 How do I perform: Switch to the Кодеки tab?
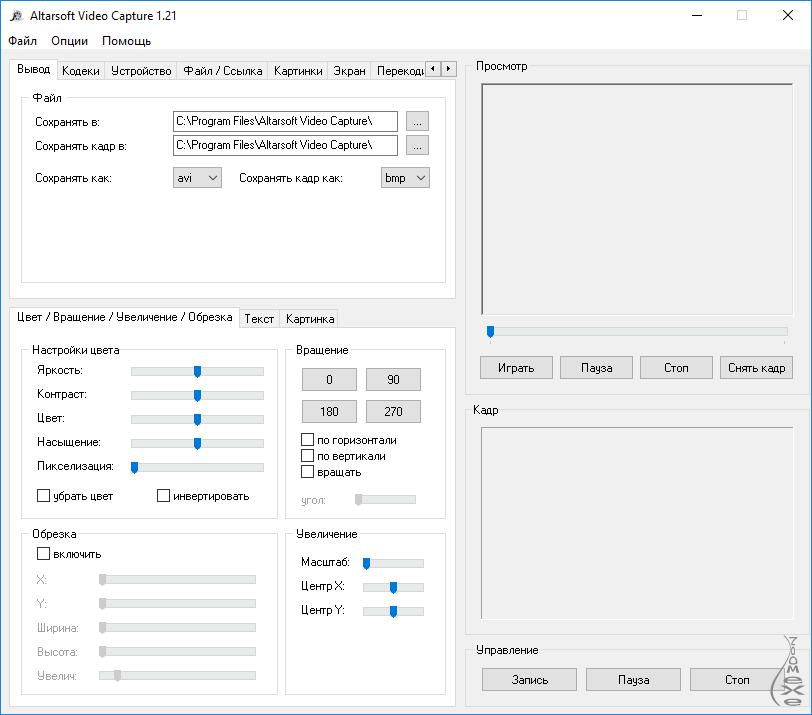(x=81, y=71)
